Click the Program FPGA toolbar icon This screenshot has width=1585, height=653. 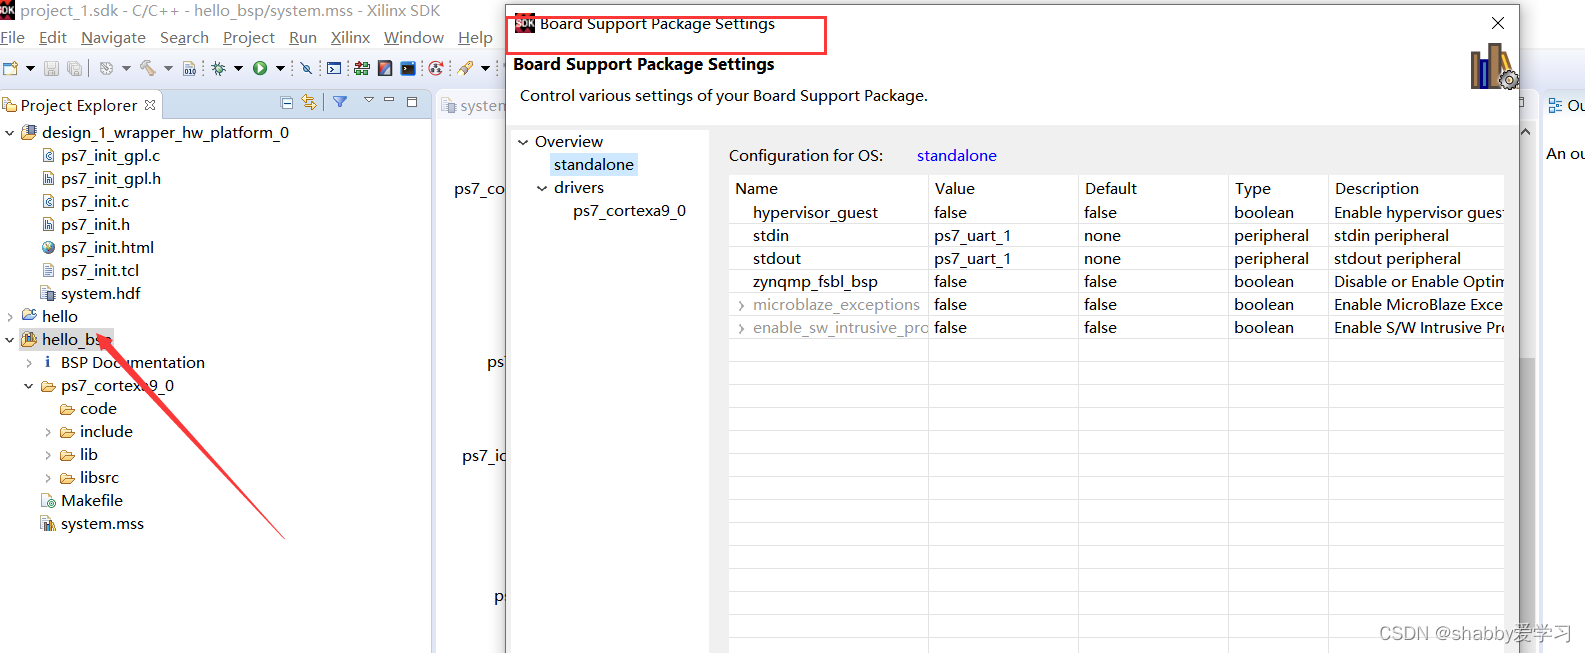point(362,68)
